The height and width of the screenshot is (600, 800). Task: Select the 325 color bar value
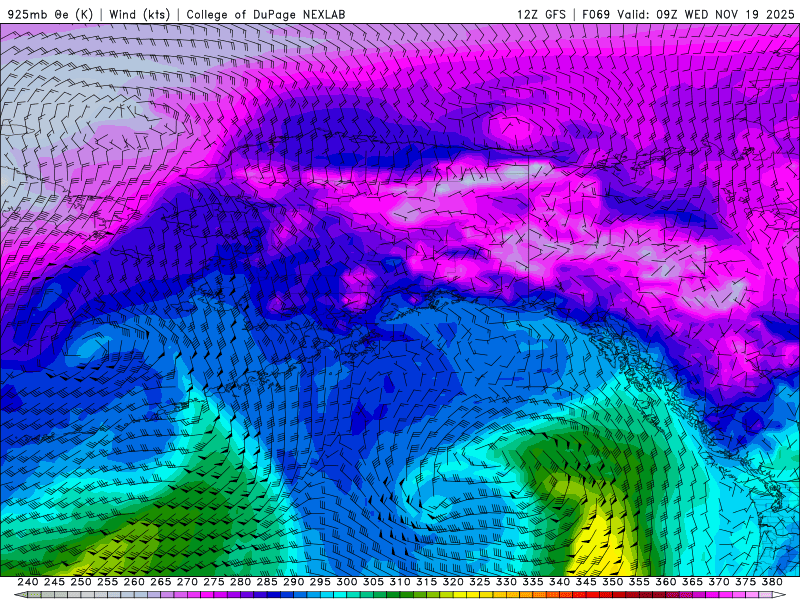point(480,582)
